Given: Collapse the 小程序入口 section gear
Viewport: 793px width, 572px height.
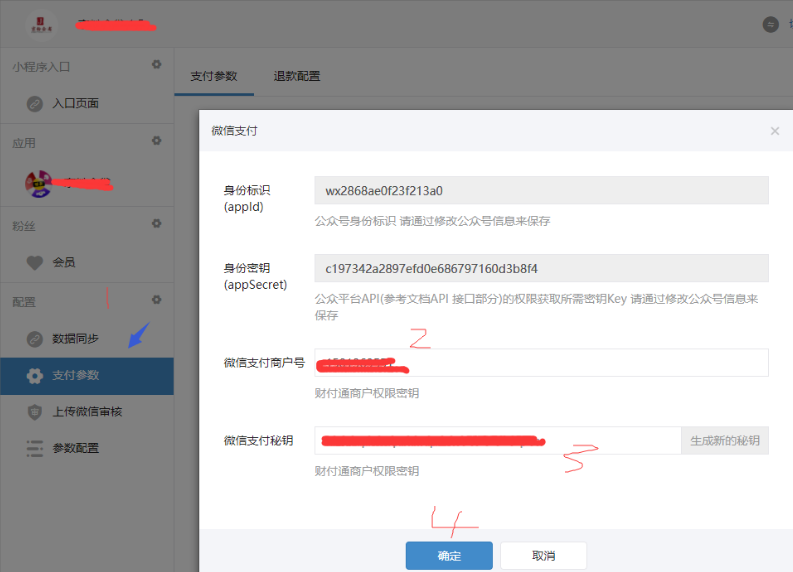Looking at the screenshot, I should pyautogui.click(x=156, y=65).
